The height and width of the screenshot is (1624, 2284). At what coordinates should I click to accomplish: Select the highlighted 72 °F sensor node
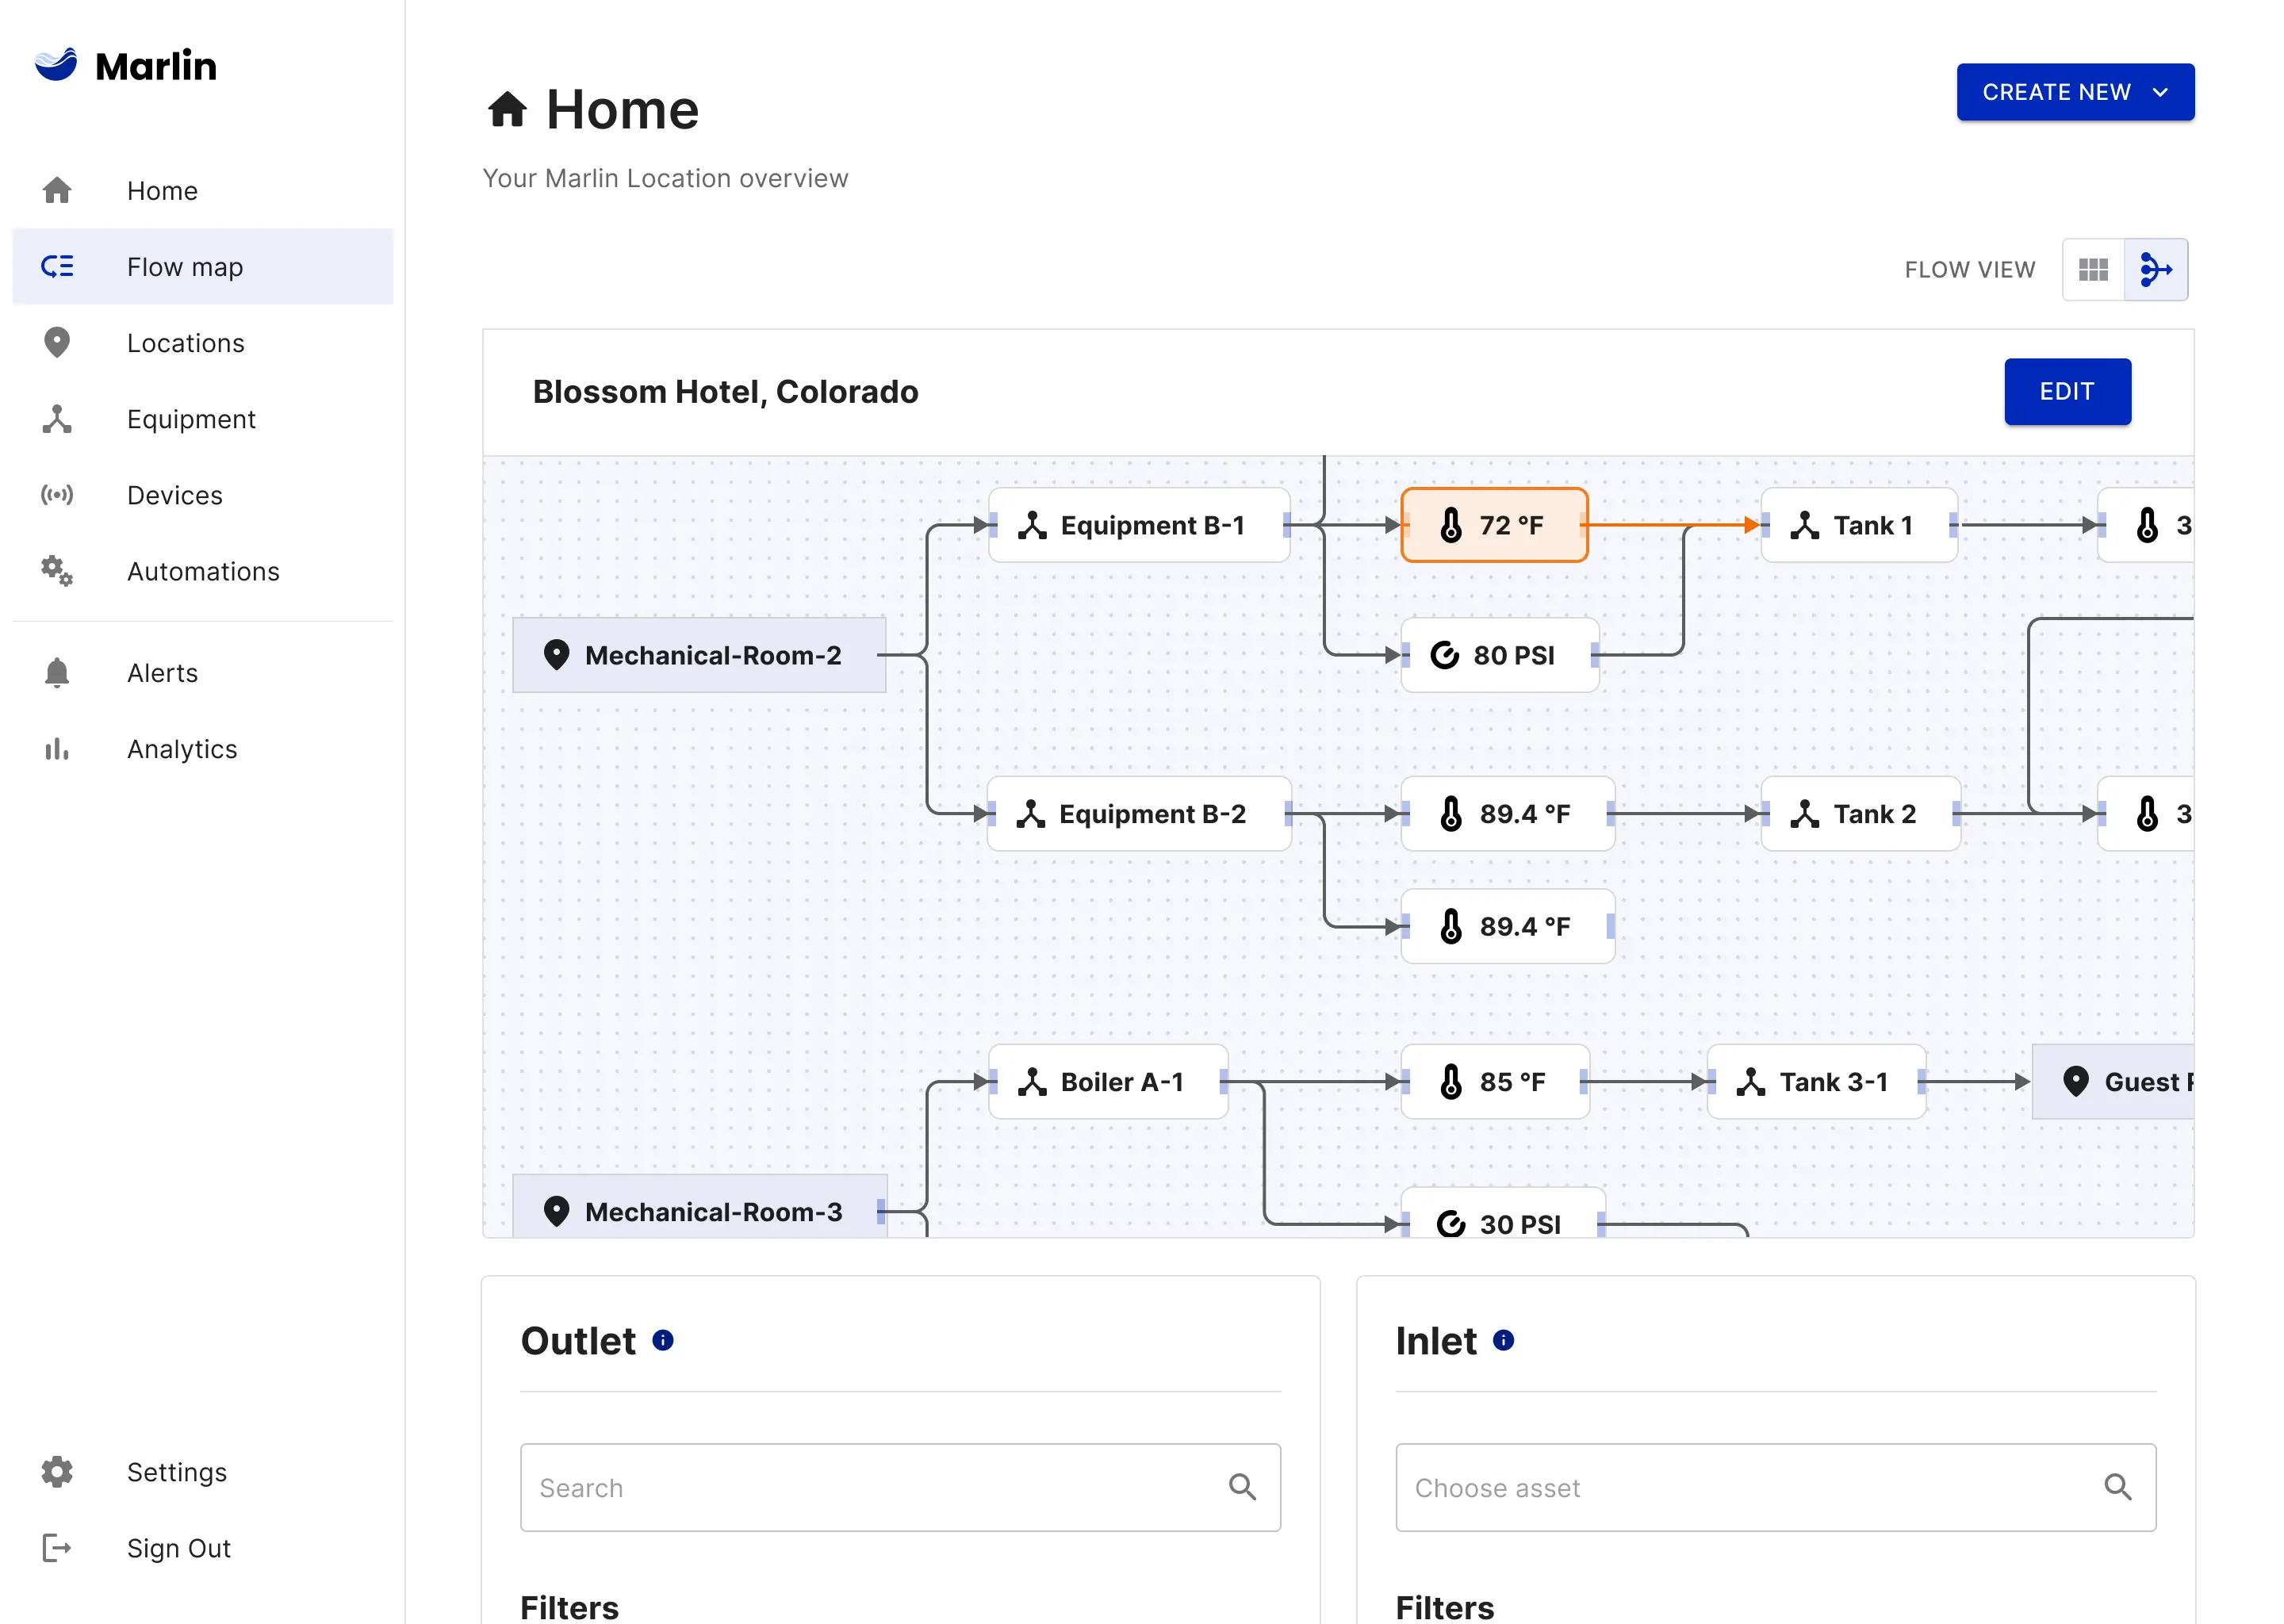tap(1493, 525)
